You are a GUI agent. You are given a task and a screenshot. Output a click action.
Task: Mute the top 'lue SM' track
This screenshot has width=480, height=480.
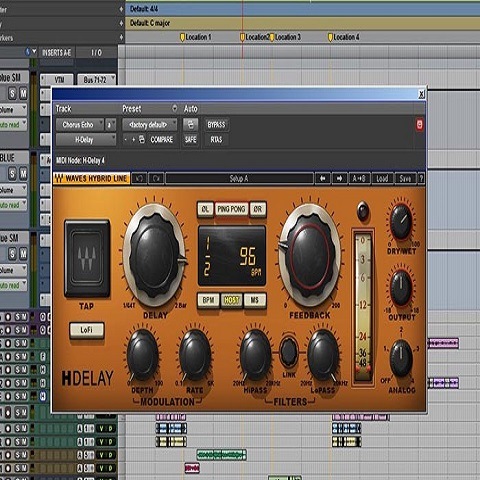(23, 93)
